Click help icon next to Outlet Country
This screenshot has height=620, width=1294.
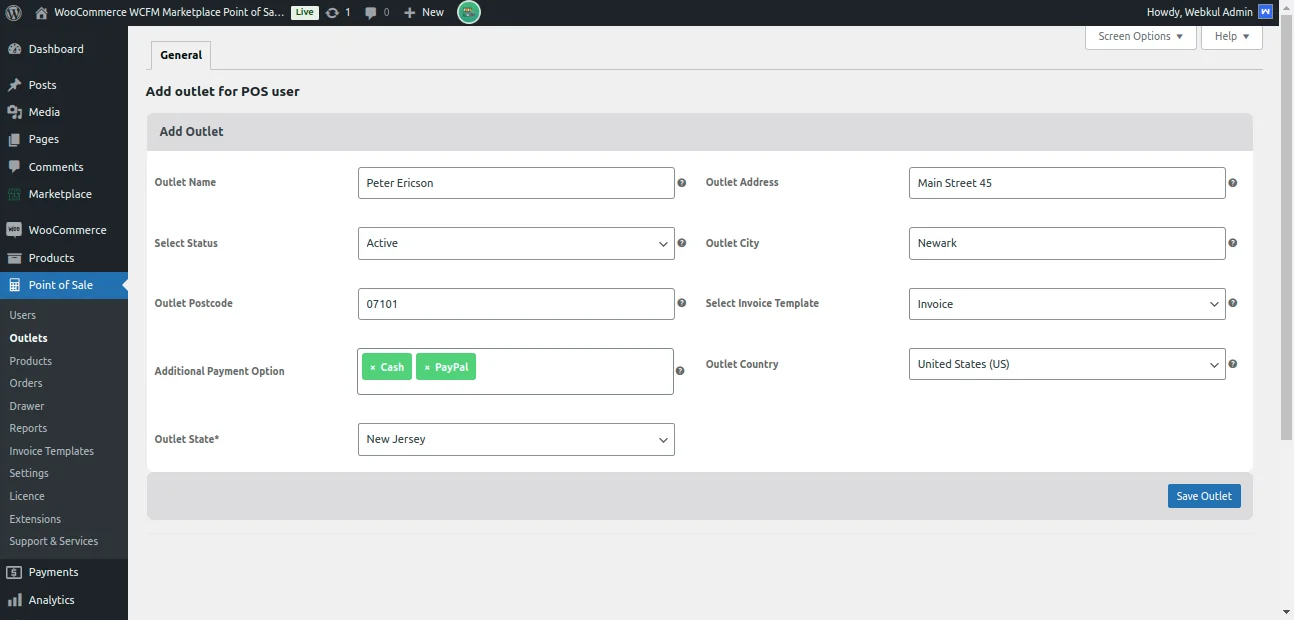[x=1232, y=364]
